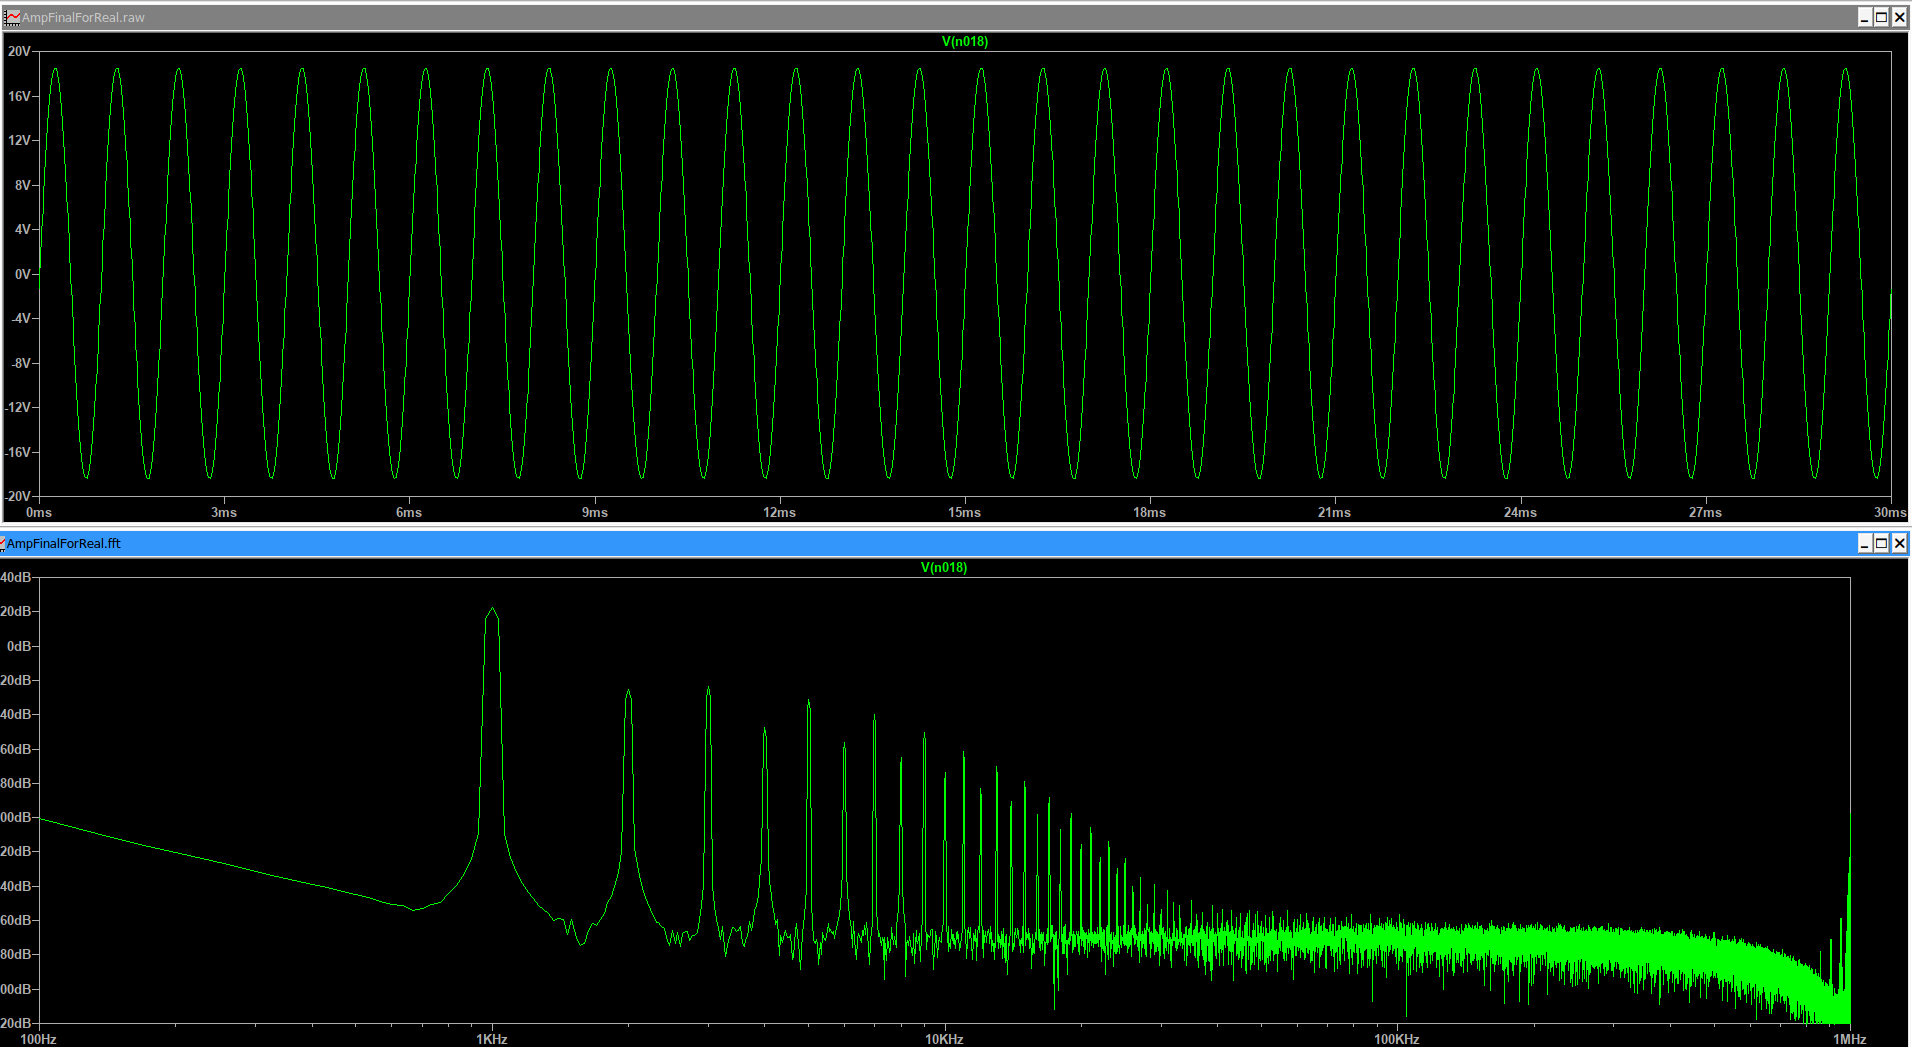Click the AmpFinalForReal.raw window icon
Screen dimensions: 1912x1047
(x=11, y=17)
